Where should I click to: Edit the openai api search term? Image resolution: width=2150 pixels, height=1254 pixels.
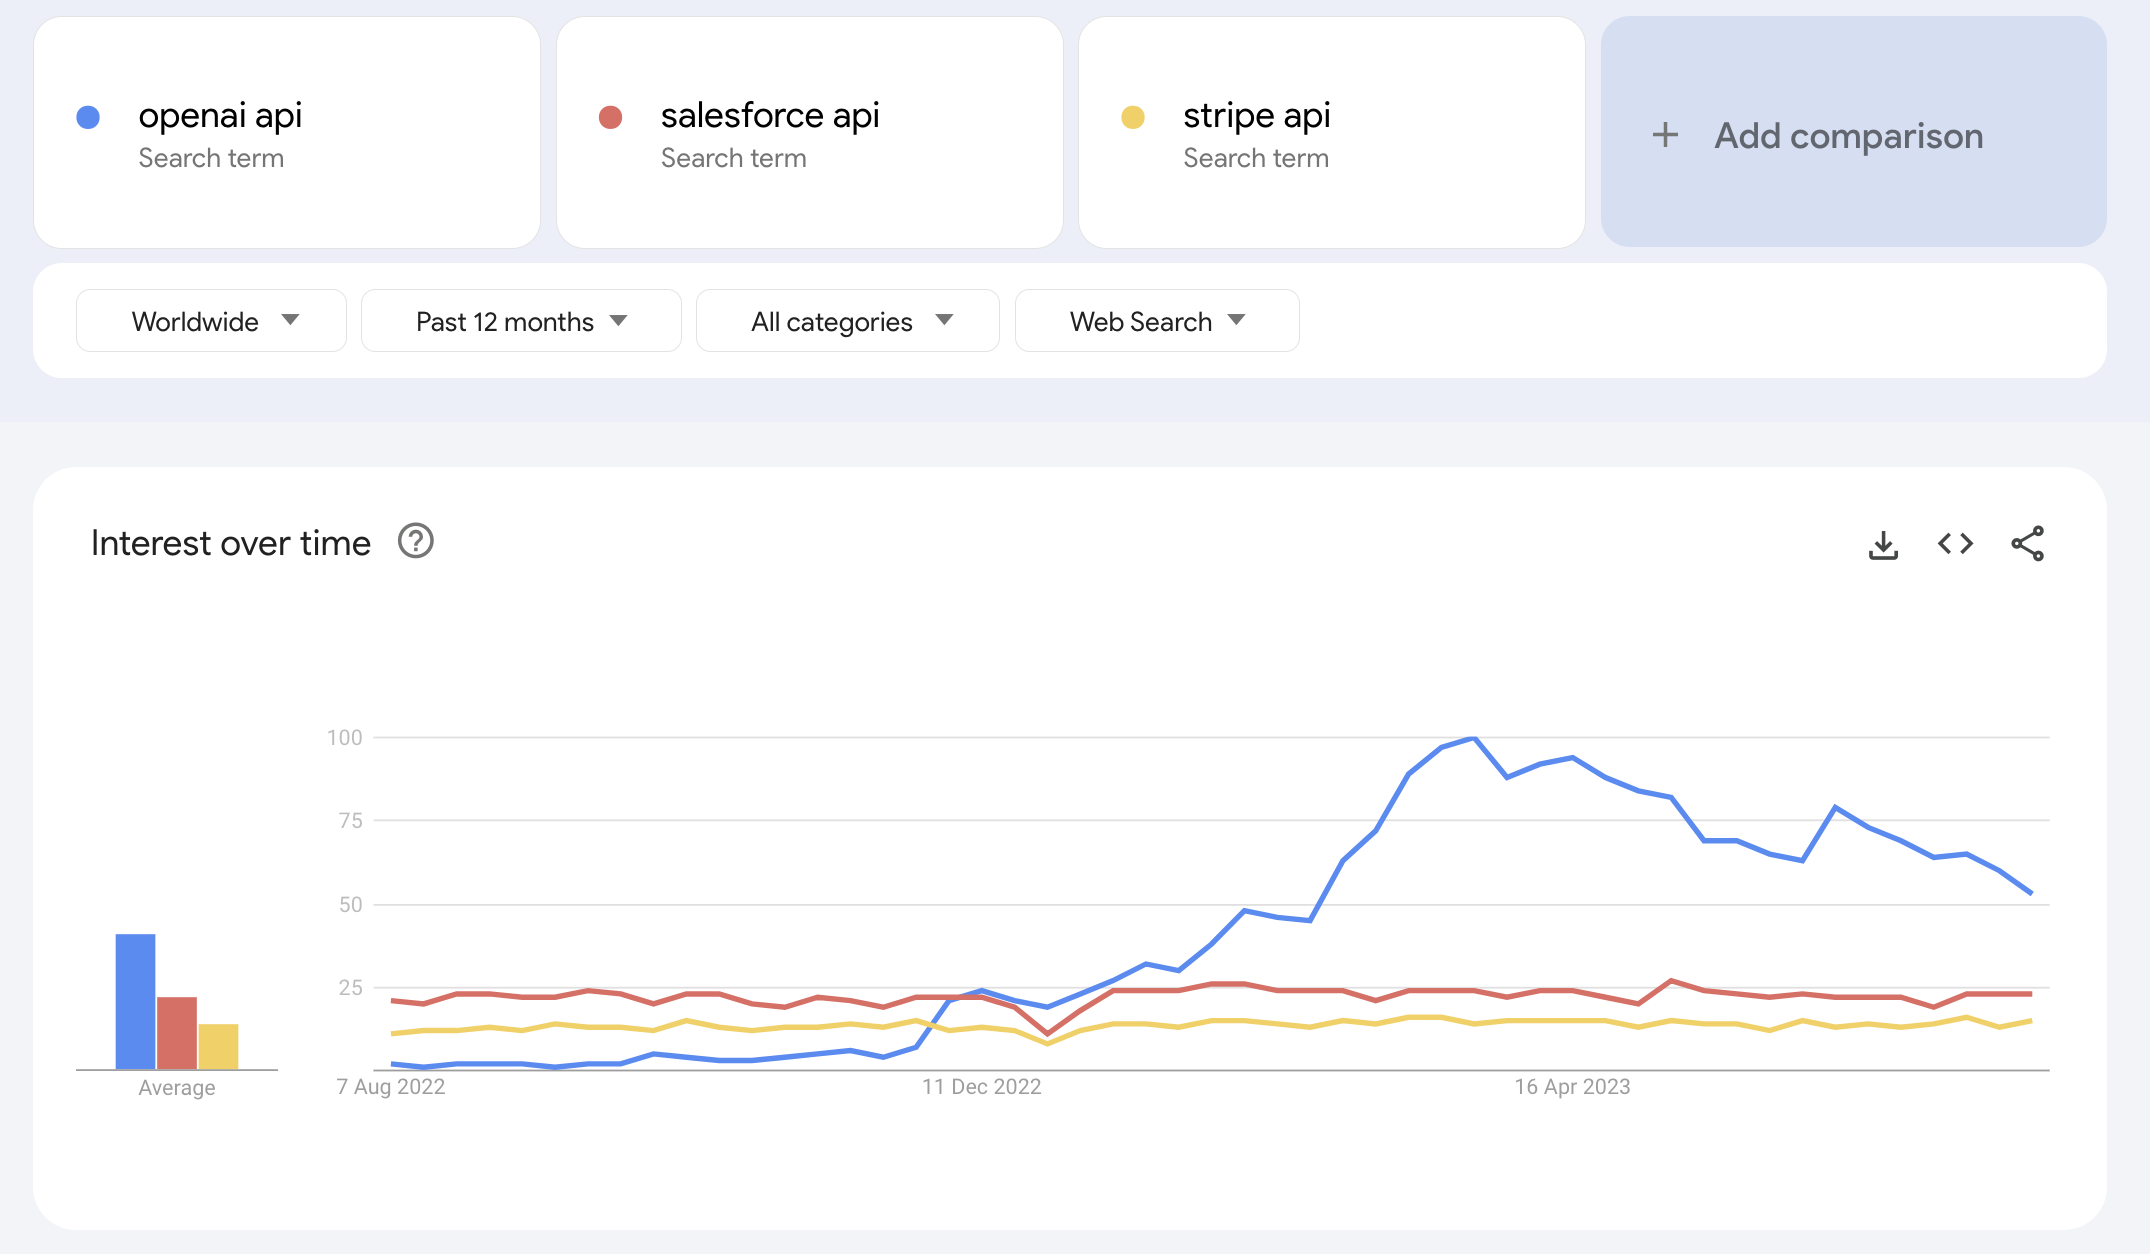(x=220, y=116)
